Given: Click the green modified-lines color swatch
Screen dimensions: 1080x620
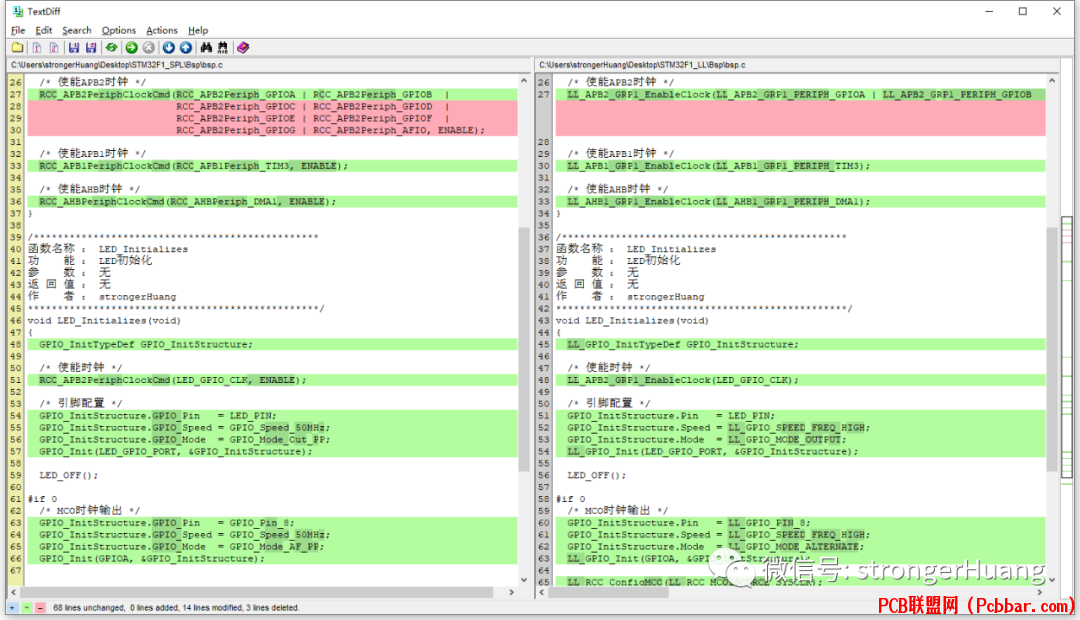Looking at the screenshot, I should pos(26,608).
